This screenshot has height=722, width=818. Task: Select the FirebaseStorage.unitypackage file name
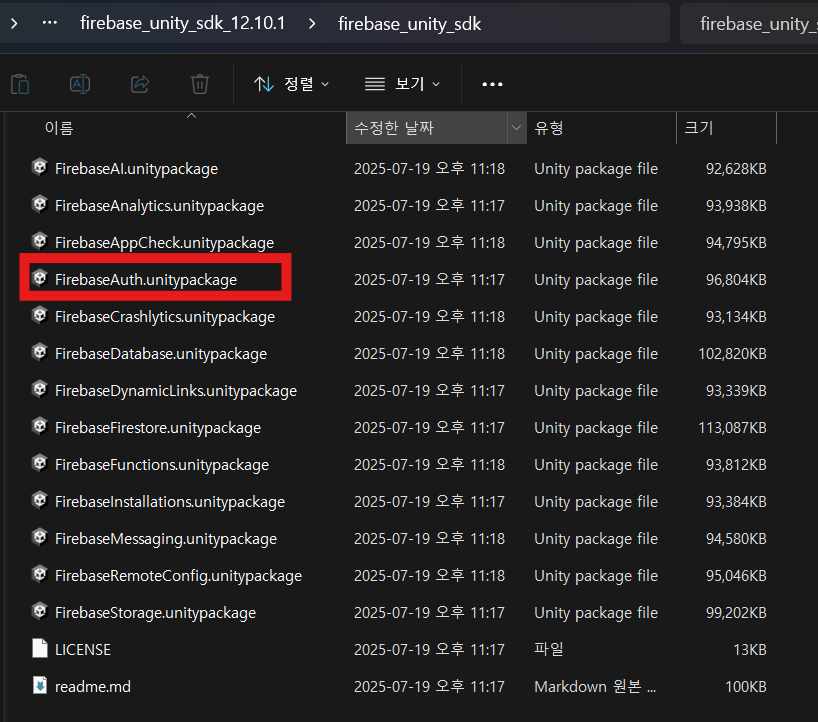coord(155,613)
